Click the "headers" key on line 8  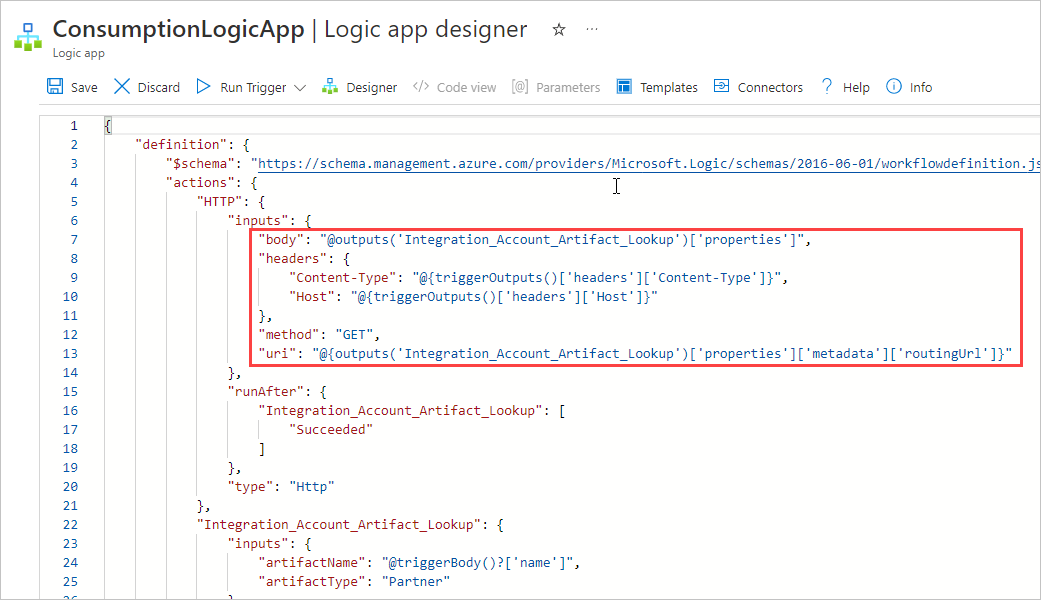click(292, 259)
